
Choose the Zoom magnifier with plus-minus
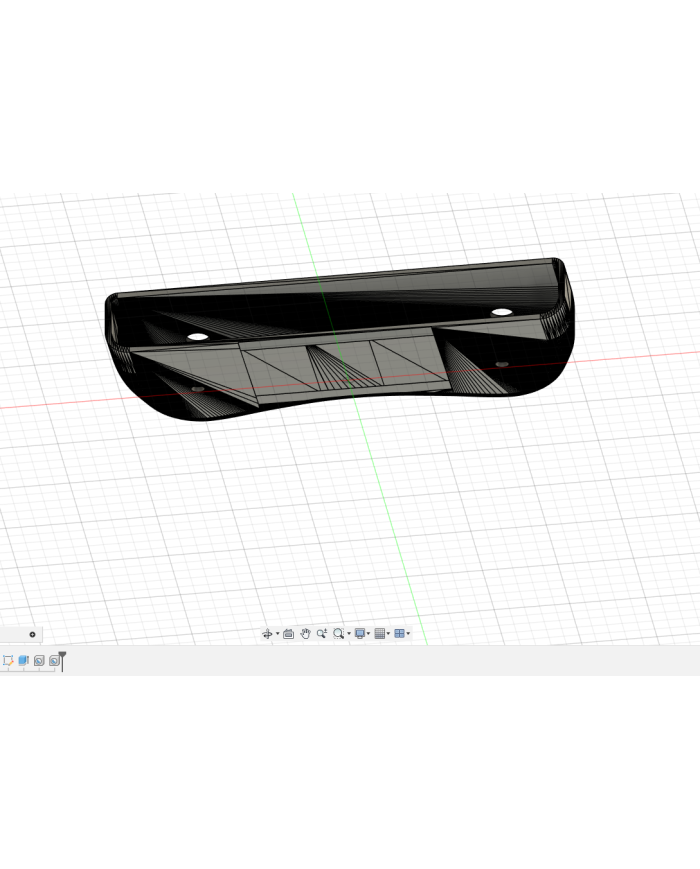[322, 634]
